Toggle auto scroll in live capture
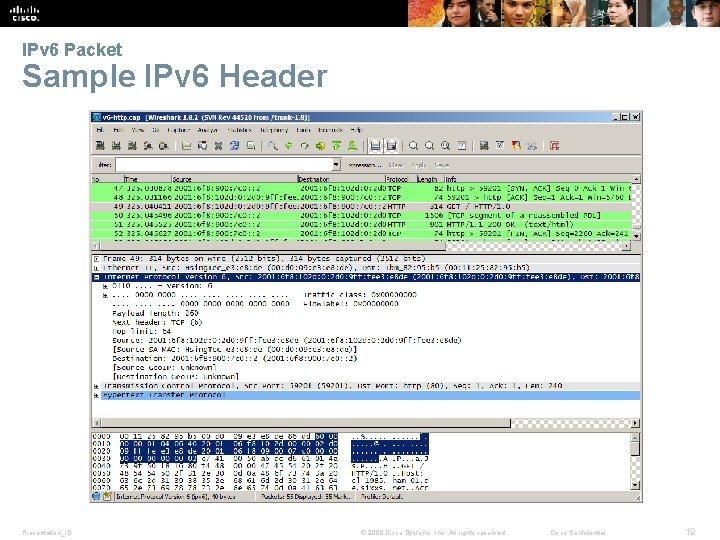 click(x=391, y=146)
